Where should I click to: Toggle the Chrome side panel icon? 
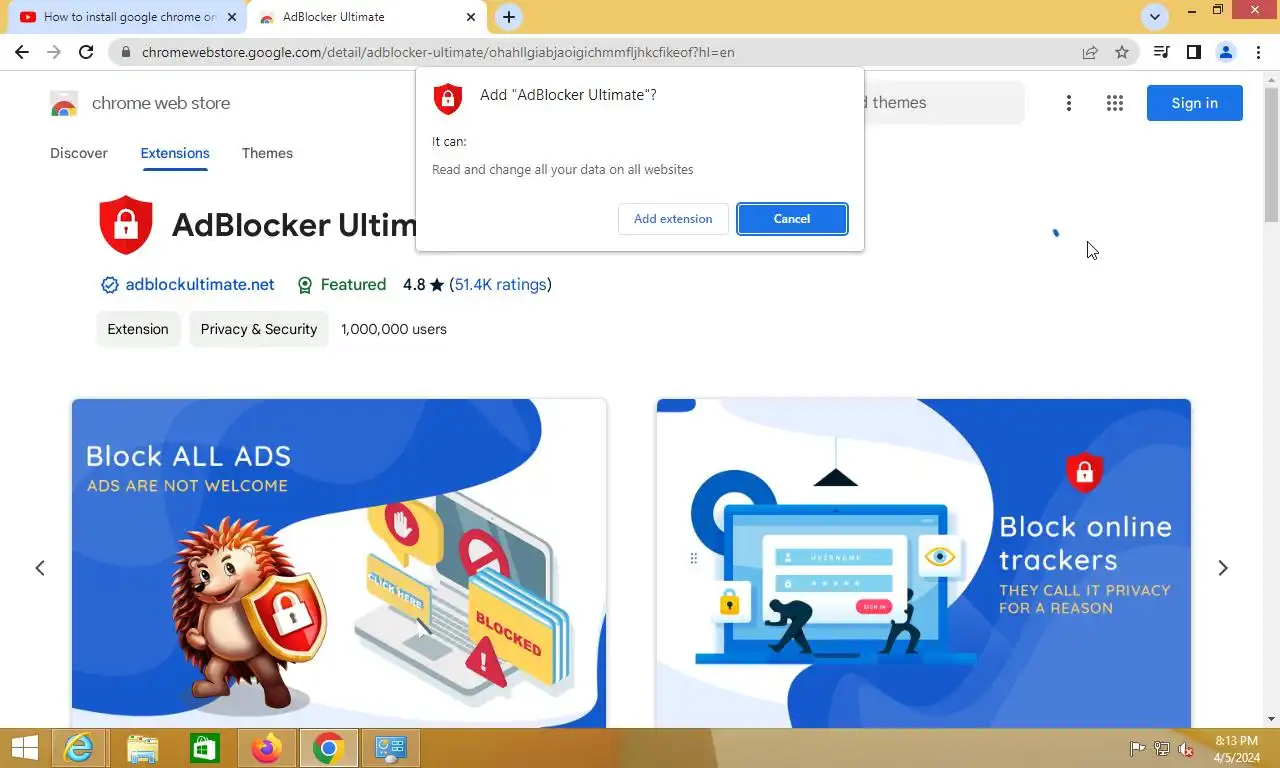(x=1193, y=52)
